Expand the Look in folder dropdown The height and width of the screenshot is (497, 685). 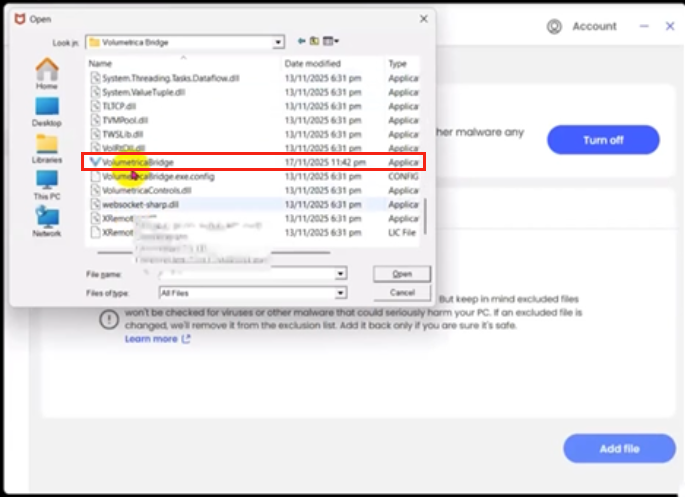point(279,42)
